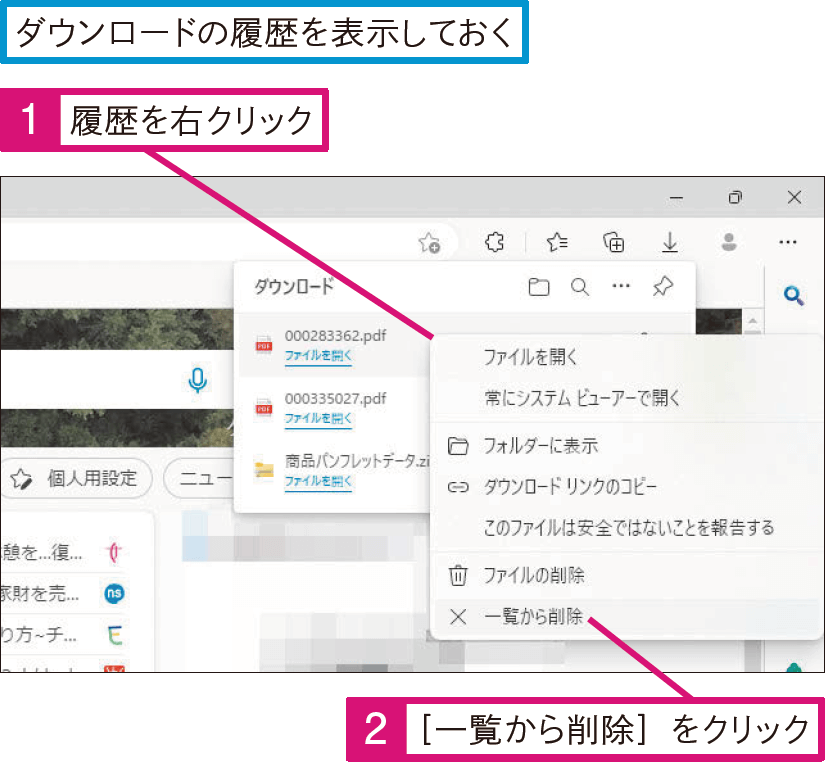Open browser Settings and more menu
825x762 pixels.
point(788,242)
